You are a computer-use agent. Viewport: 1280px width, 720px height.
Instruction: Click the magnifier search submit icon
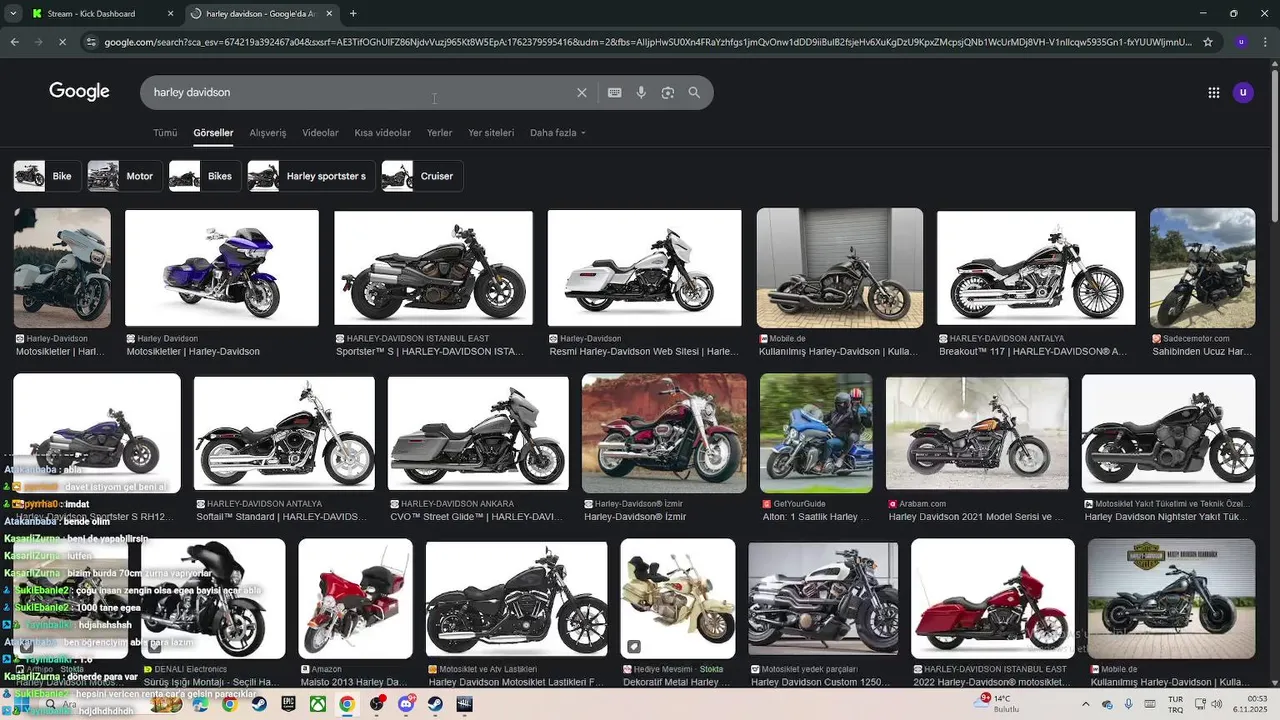(x=694, y=92)
